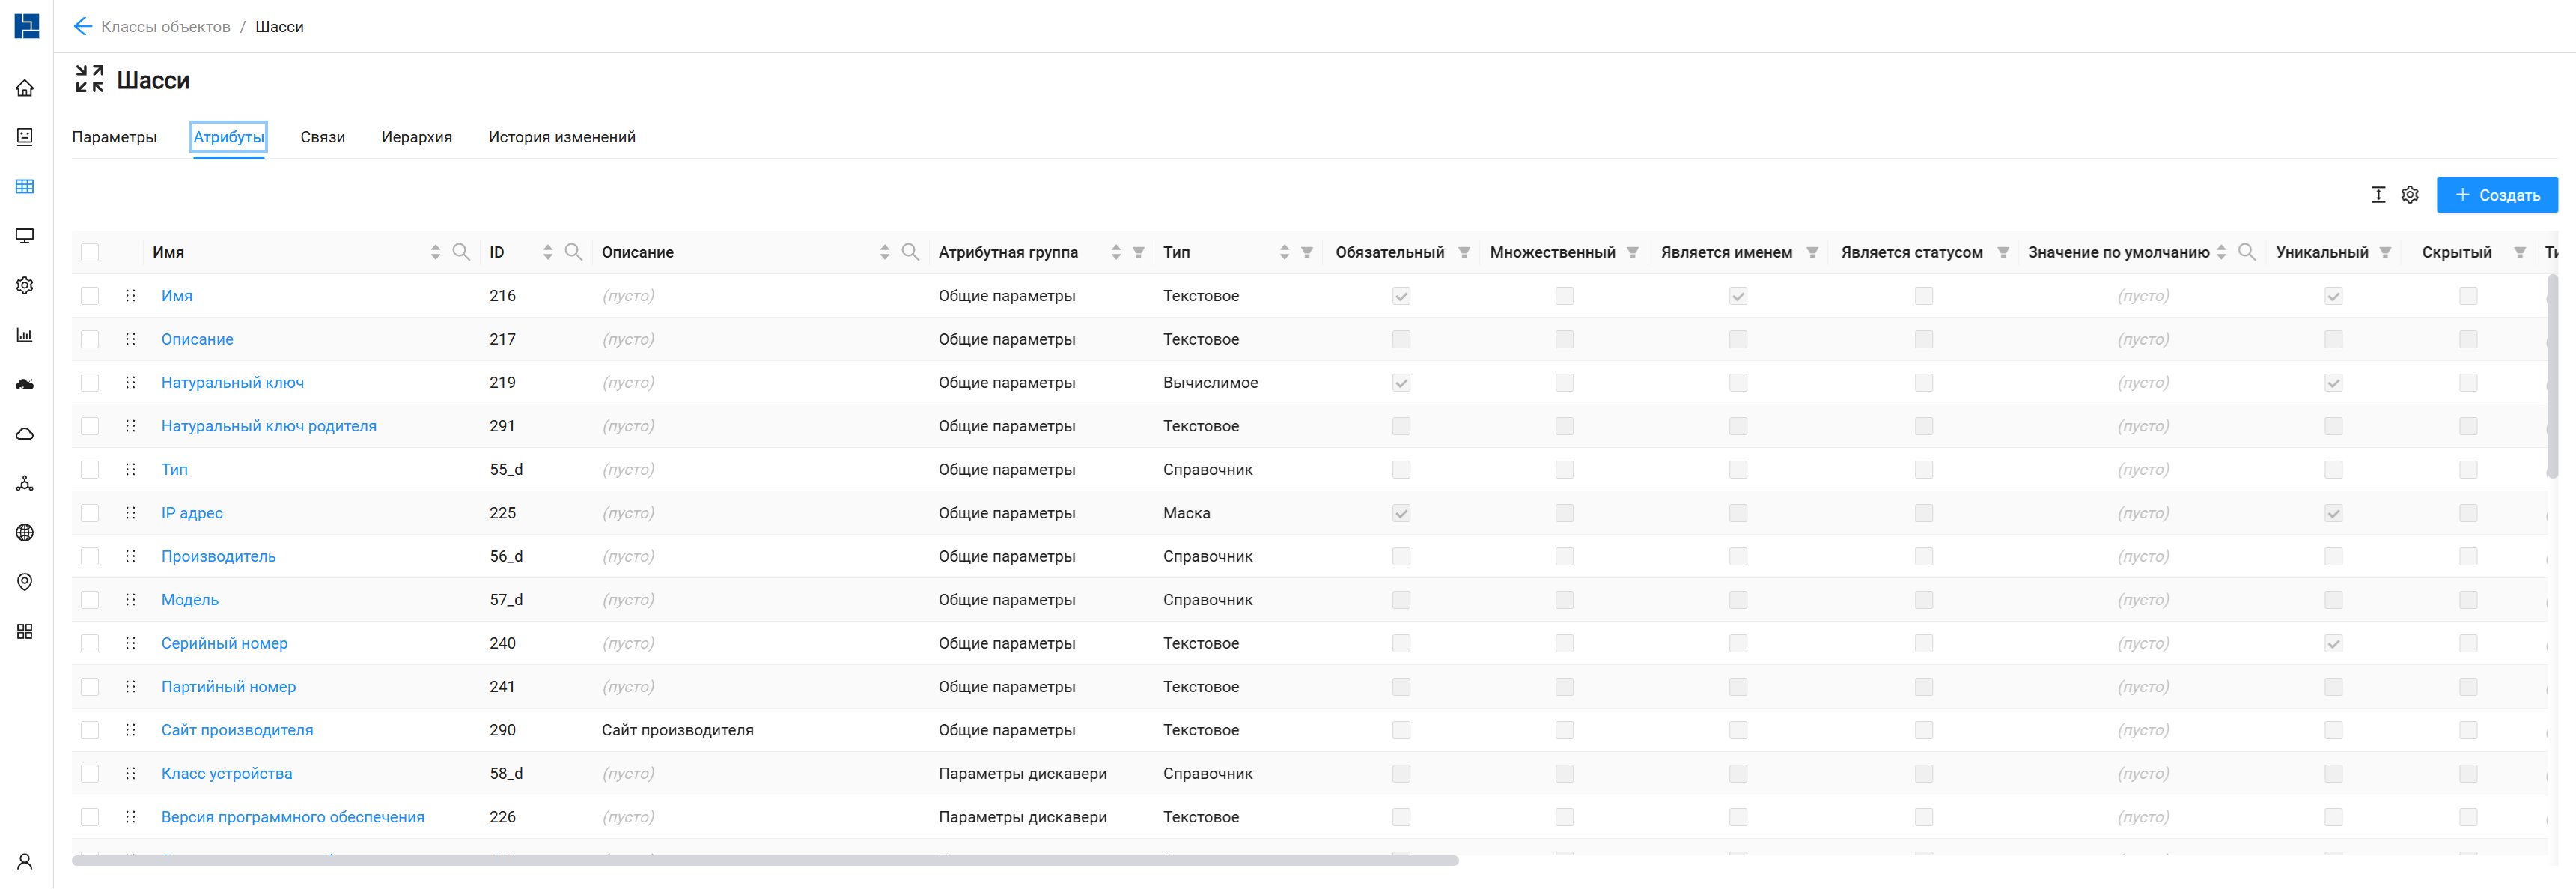Open the monitor icon in sidebar

tap(25, 236)
